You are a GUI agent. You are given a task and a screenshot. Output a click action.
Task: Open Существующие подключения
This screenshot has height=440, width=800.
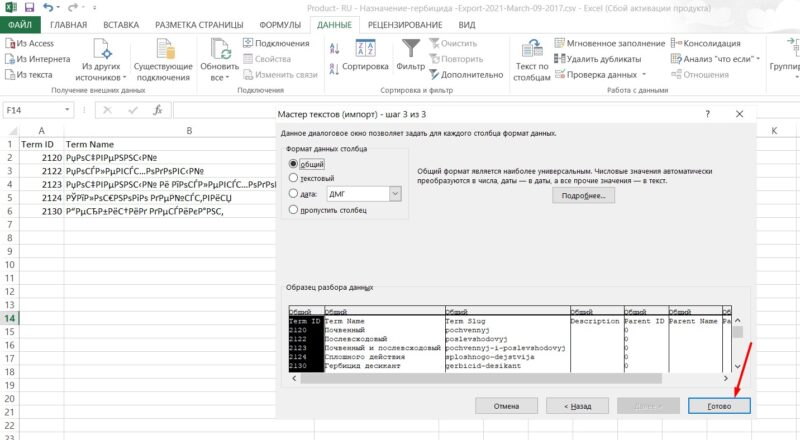163,60
